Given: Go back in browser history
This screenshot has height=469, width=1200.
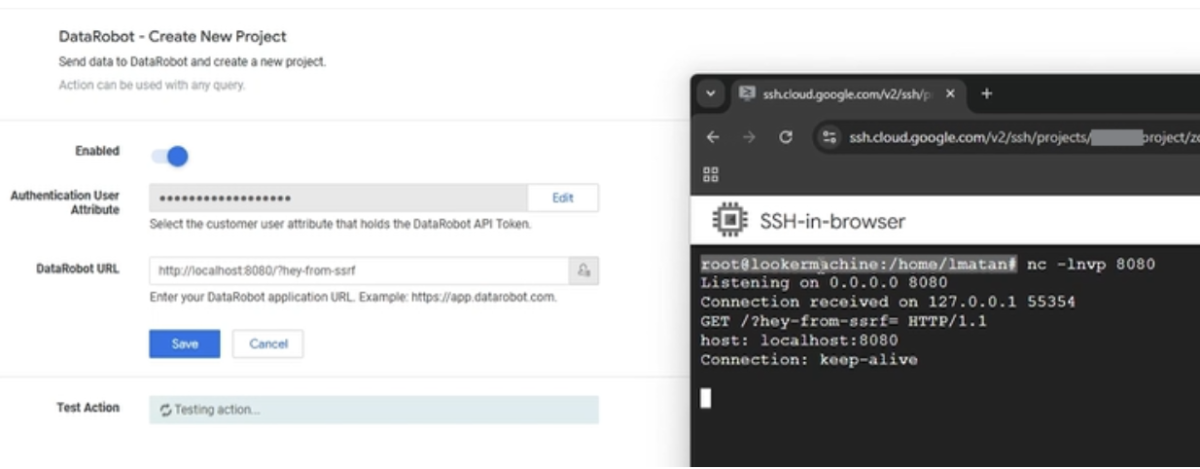Looking at the screenshot, I should click(x=712, y=138).
